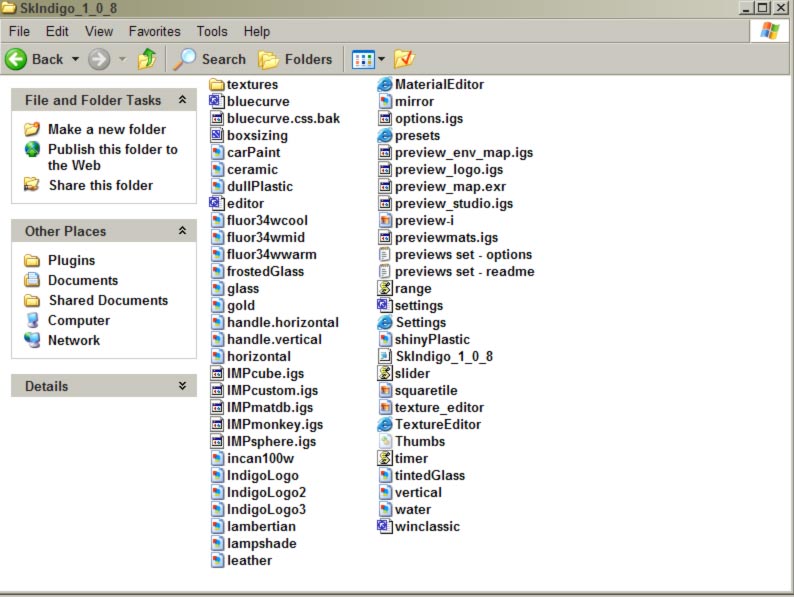Open the Tools menu
This screenshot has width=794, height=597.
click(x=212, y=31)
